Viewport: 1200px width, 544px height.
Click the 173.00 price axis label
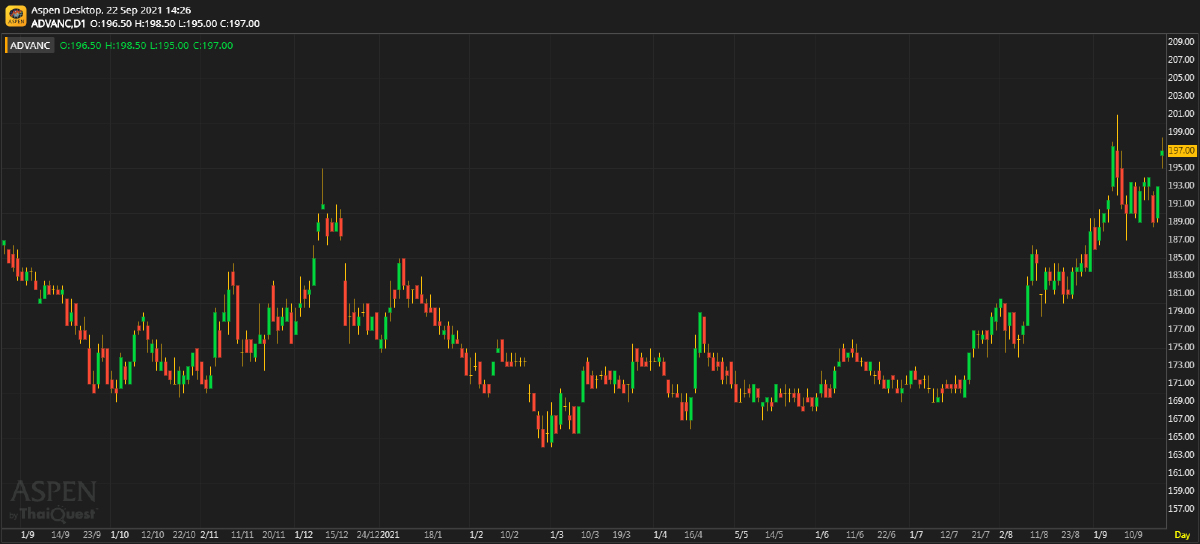click(1182, 365)
